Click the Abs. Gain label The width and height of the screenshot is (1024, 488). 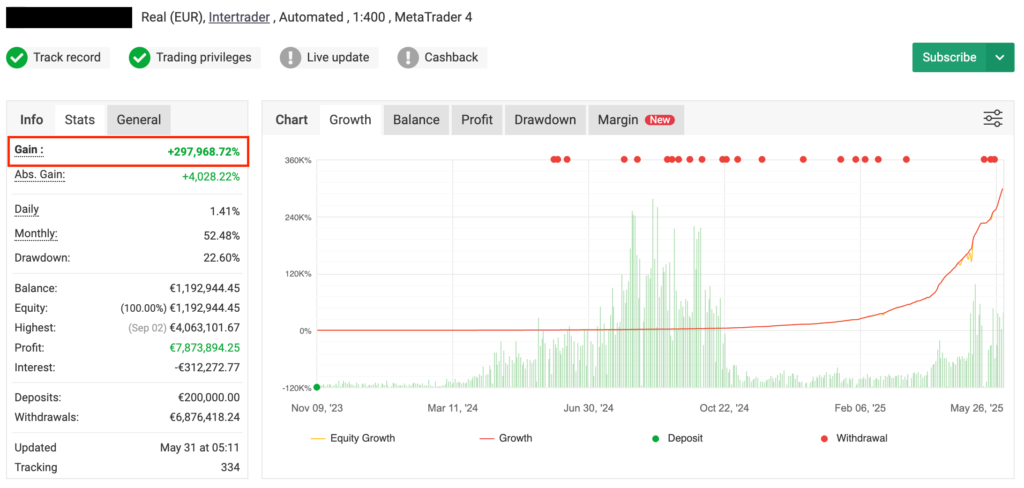[x=39, y=175]
